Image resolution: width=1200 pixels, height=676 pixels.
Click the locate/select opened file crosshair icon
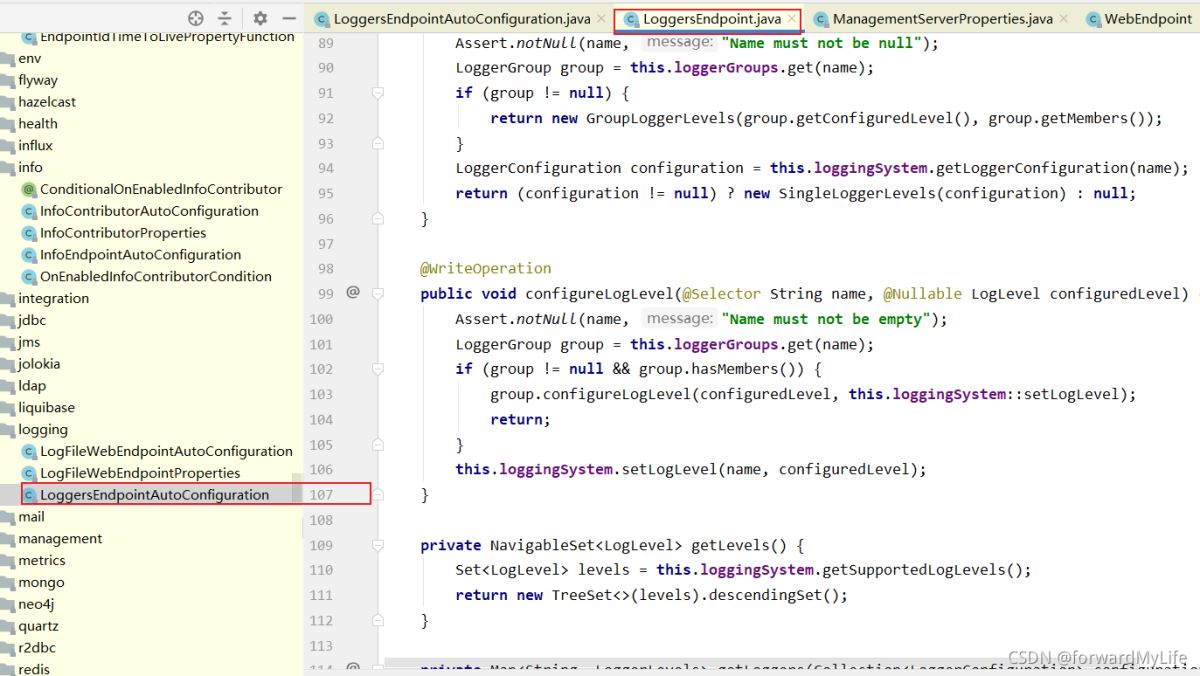(196, 18)
